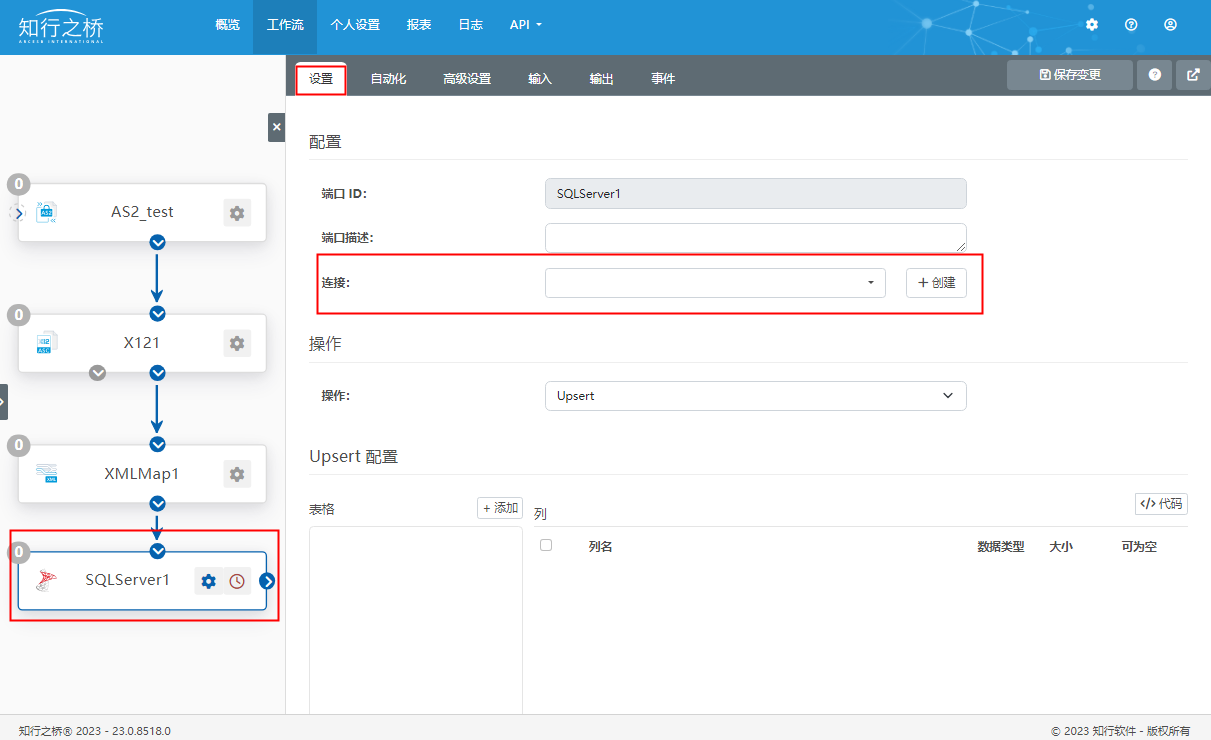Image resolution: width=1211 pixels, height=740 pixels.
Task: Expand the 连接 connection dropdown
Action: (x=715, y=283)
